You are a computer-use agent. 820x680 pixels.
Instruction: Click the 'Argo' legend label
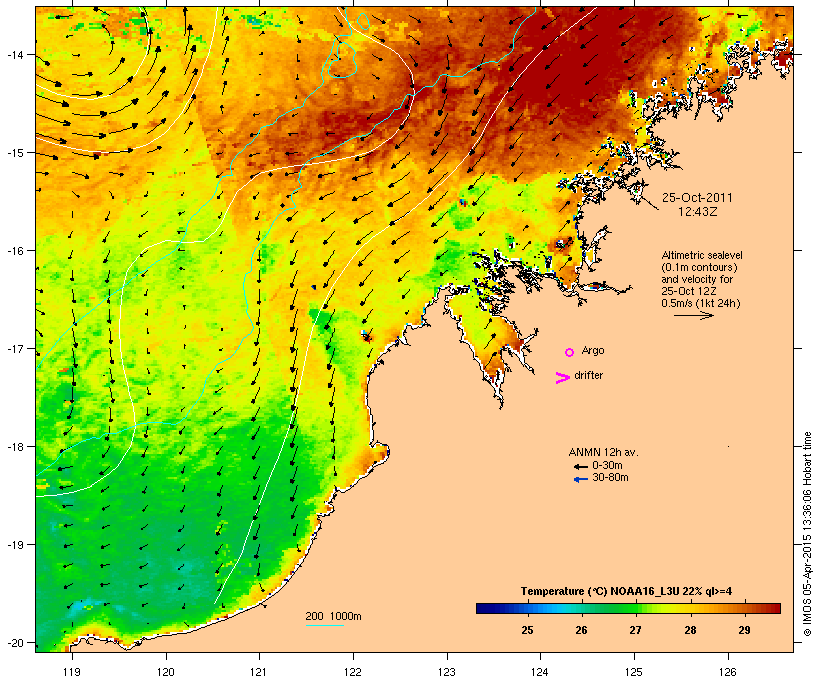pos(593,350)
